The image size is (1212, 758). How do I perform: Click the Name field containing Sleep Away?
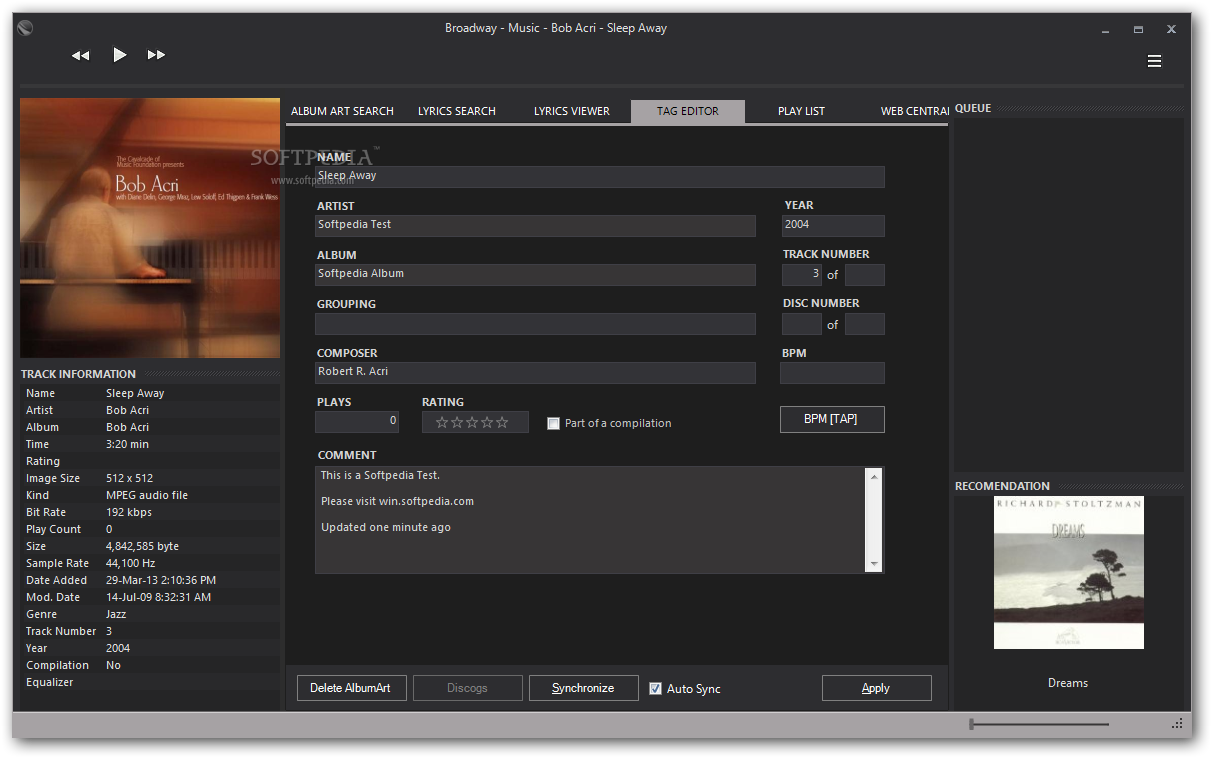pyautogui.click(x=600, y=176)
